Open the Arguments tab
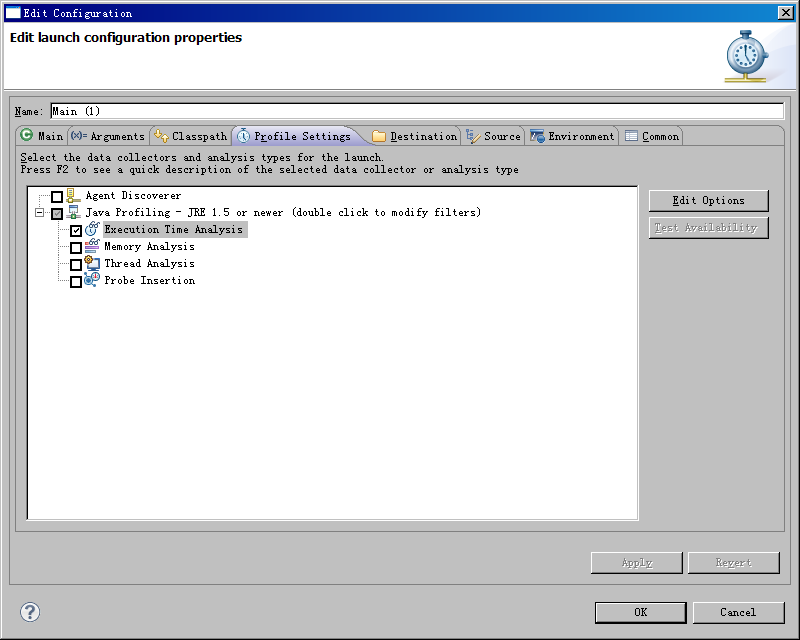The image size is (800, 640). tap(108, 136)
